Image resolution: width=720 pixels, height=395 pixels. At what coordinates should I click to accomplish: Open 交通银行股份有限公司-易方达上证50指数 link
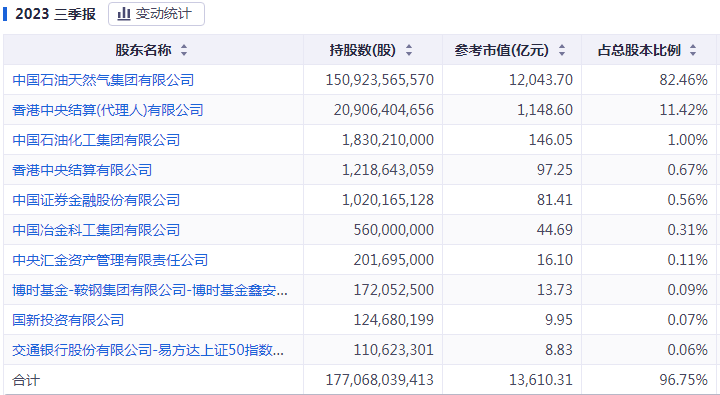pos(148,350)
